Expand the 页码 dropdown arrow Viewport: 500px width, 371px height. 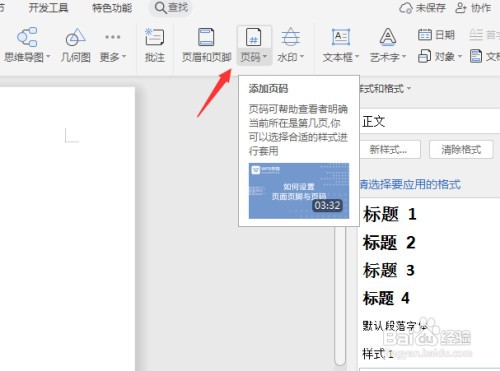265,57
